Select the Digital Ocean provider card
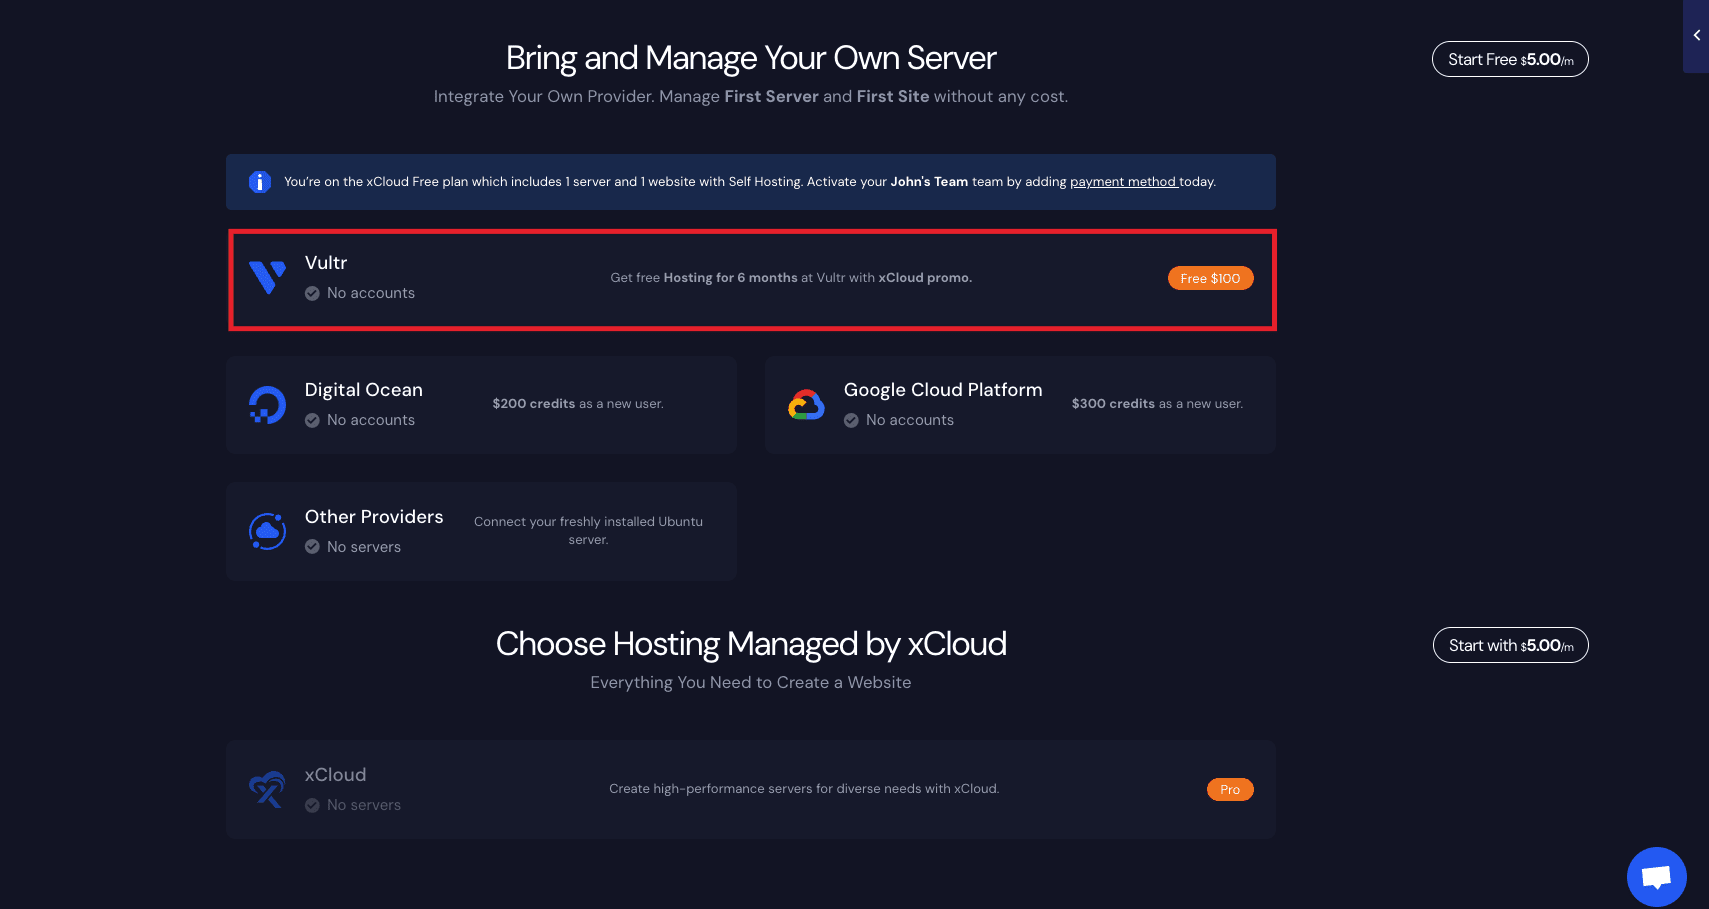 (x=481, y=404)
